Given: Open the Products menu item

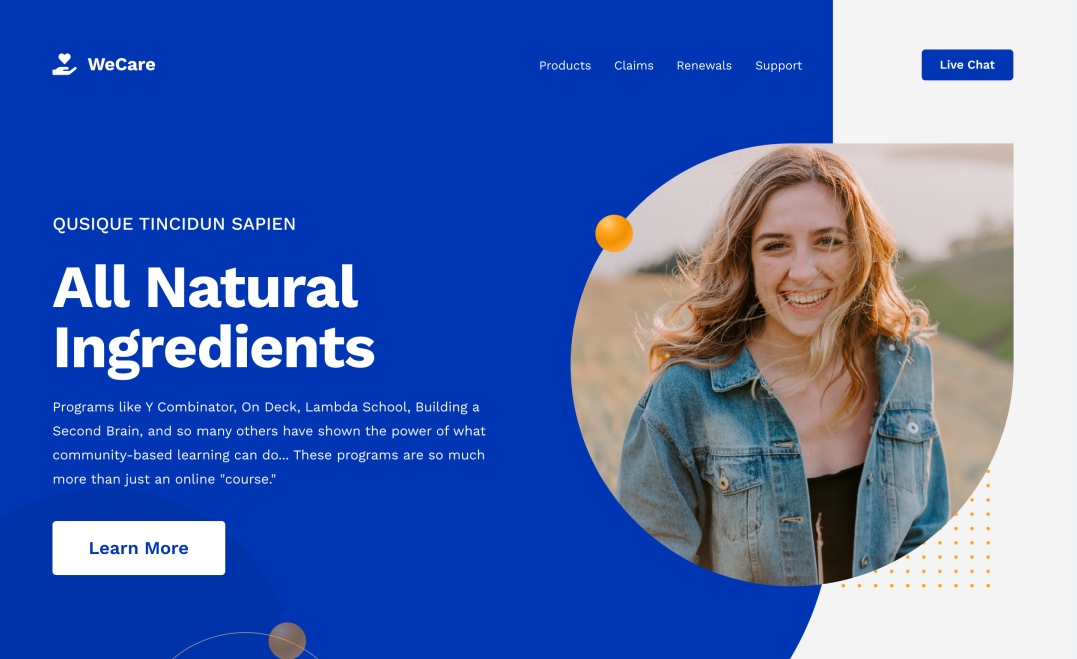Looking at the screenshot, I should (x=565, y=65).
